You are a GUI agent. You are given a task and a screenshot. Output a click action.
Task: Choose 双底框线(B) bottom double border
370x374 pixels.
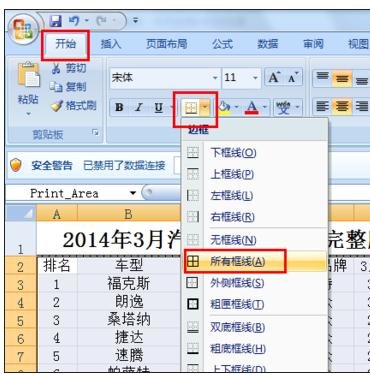(x=254, y=327)
